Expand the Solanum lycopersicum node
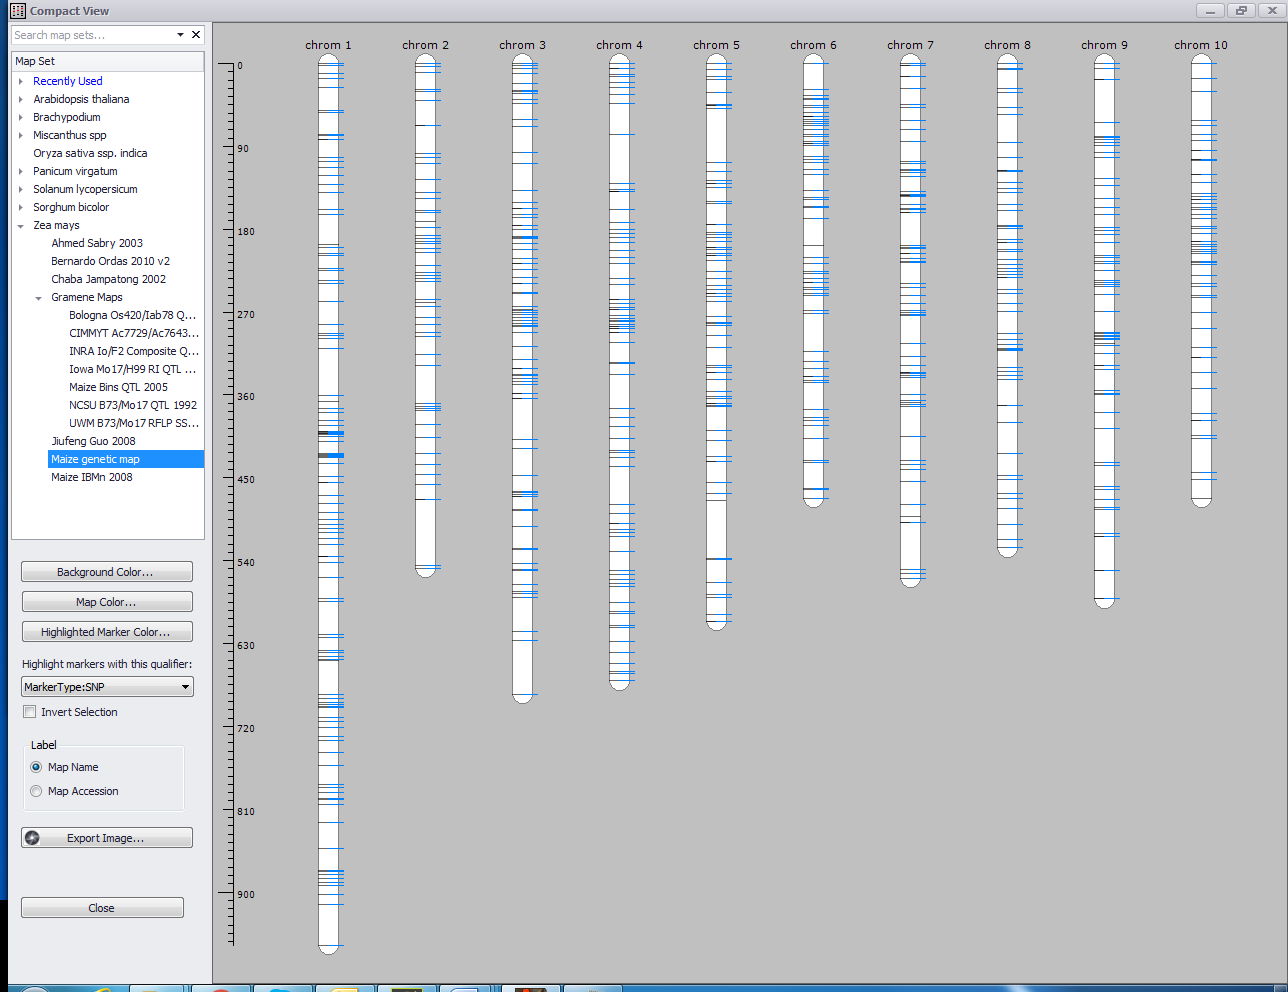This screenshot has height=992, width=1288. (21, 189)
